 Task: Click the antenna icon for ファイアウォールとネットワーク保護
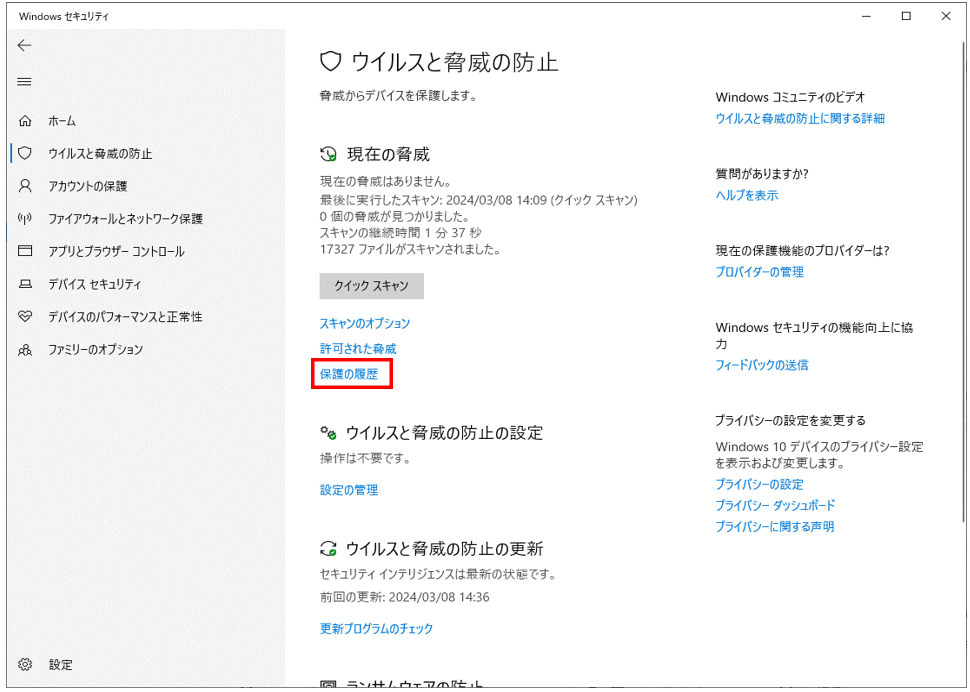pos(25,218)
